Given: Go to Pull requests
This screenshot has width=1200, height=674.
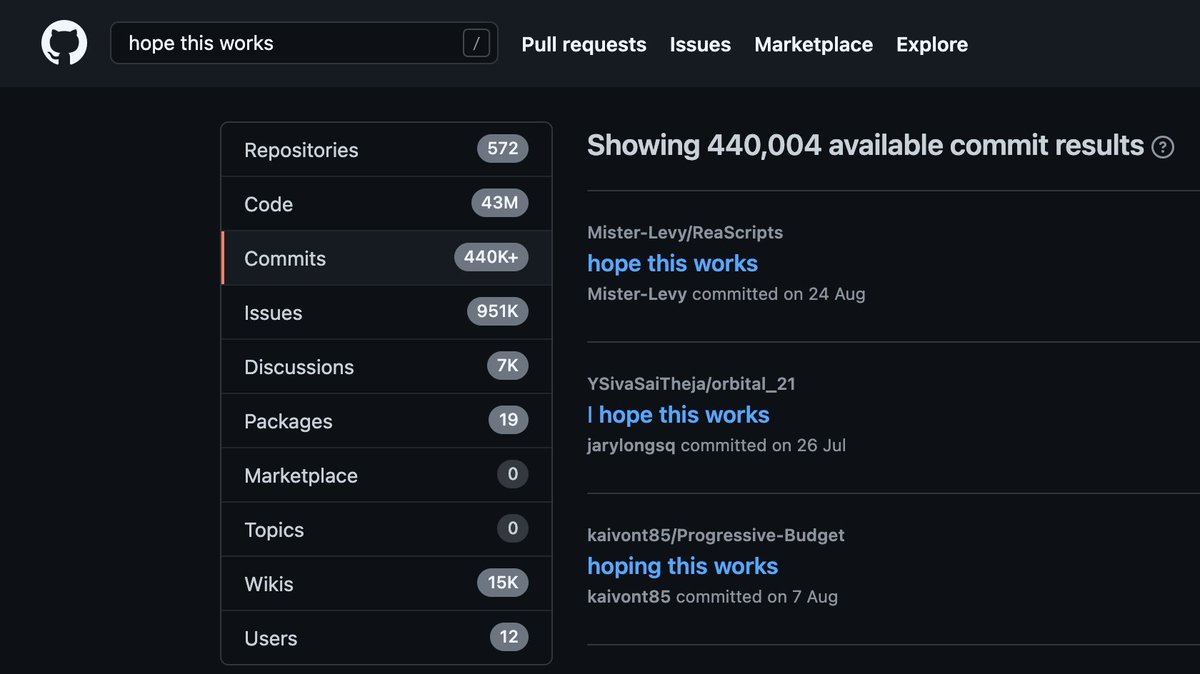Looking at the screenshot, I should click(584, 44).
